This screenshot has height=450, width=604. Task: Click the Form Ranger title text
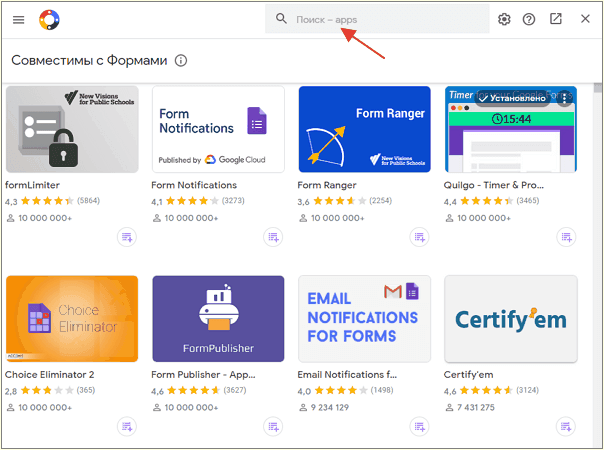(x=327, y=185)
